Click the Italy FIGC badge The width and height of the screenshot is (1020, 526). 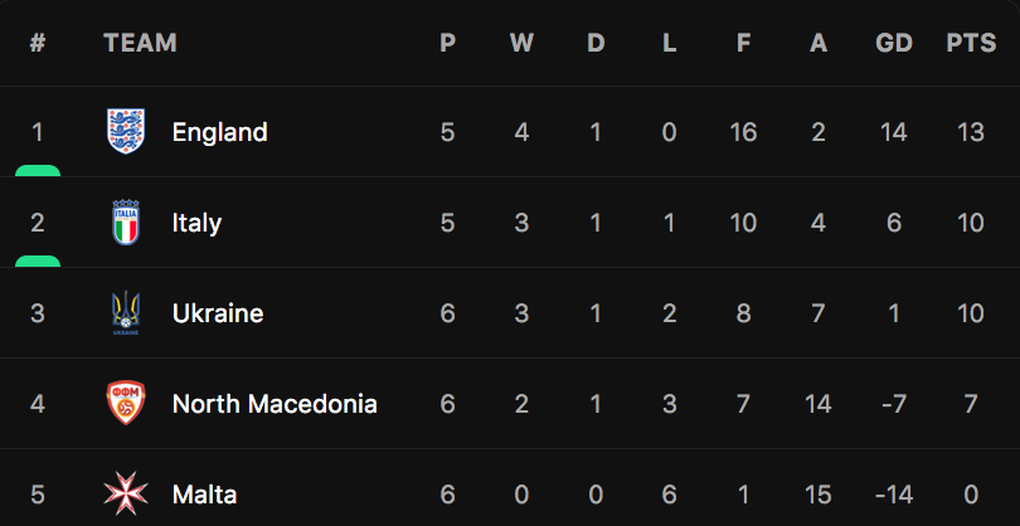click(126, 222)
